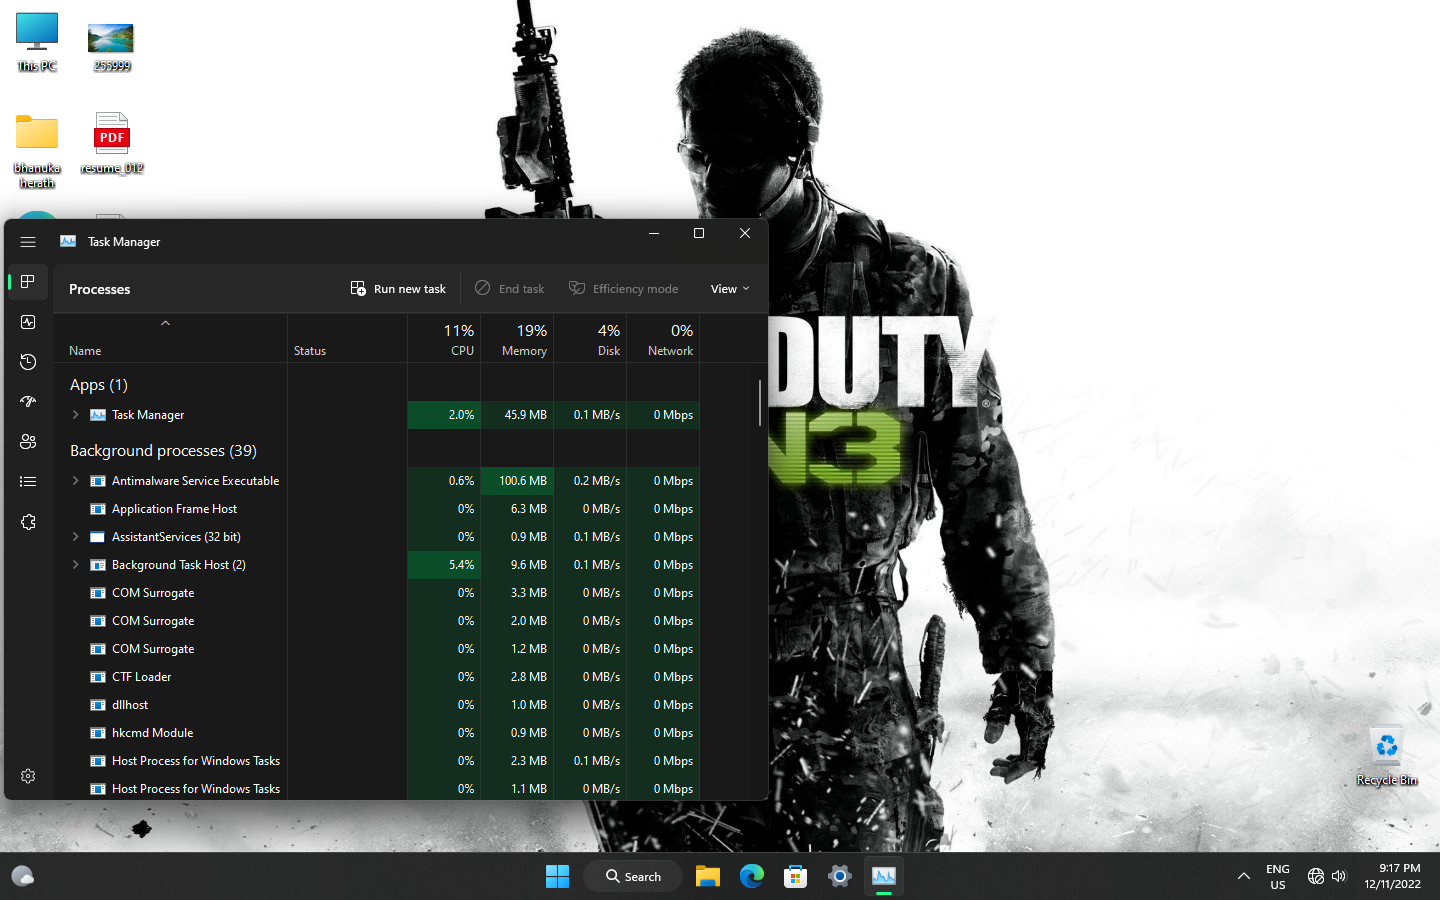The width and height of the screenshot is (1440, 900).
Task: Select the CTF Loader process
Action: click(x=376, y=677)
